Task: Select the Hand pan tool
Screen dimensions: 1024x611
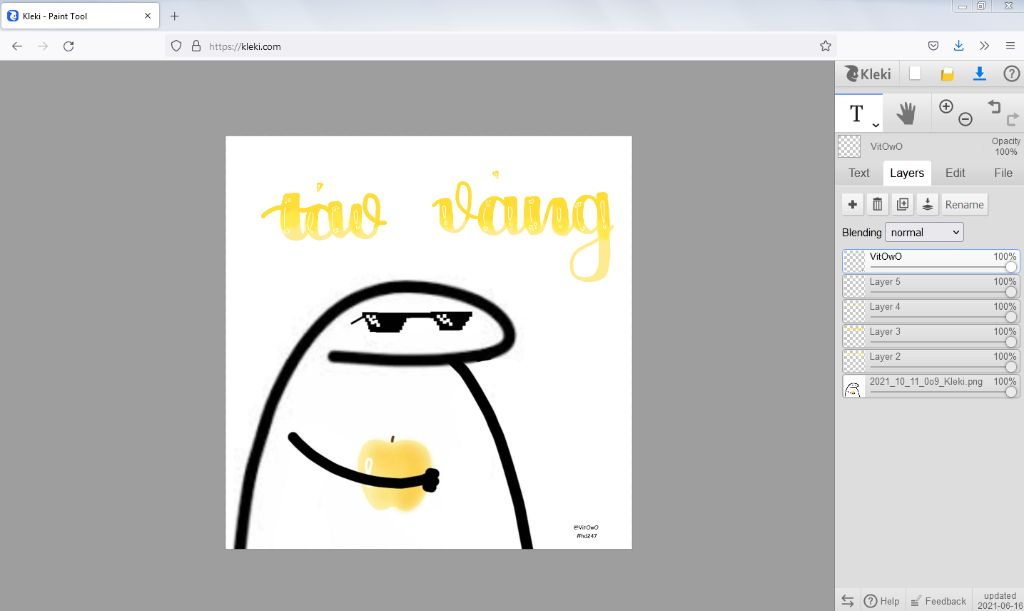Action: point(905,113)
